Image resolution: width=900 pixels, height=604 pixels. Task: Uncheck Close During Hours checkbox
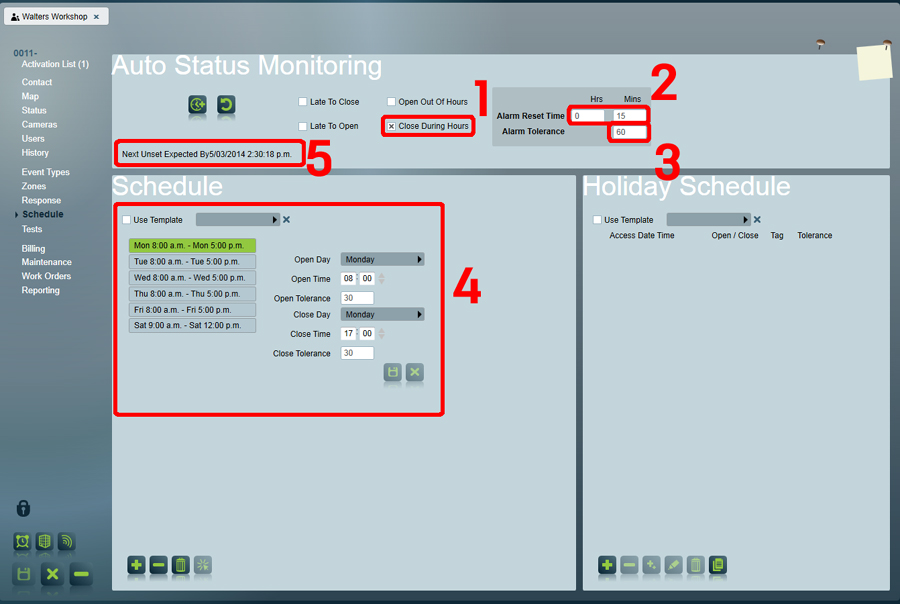coord(391,126)
